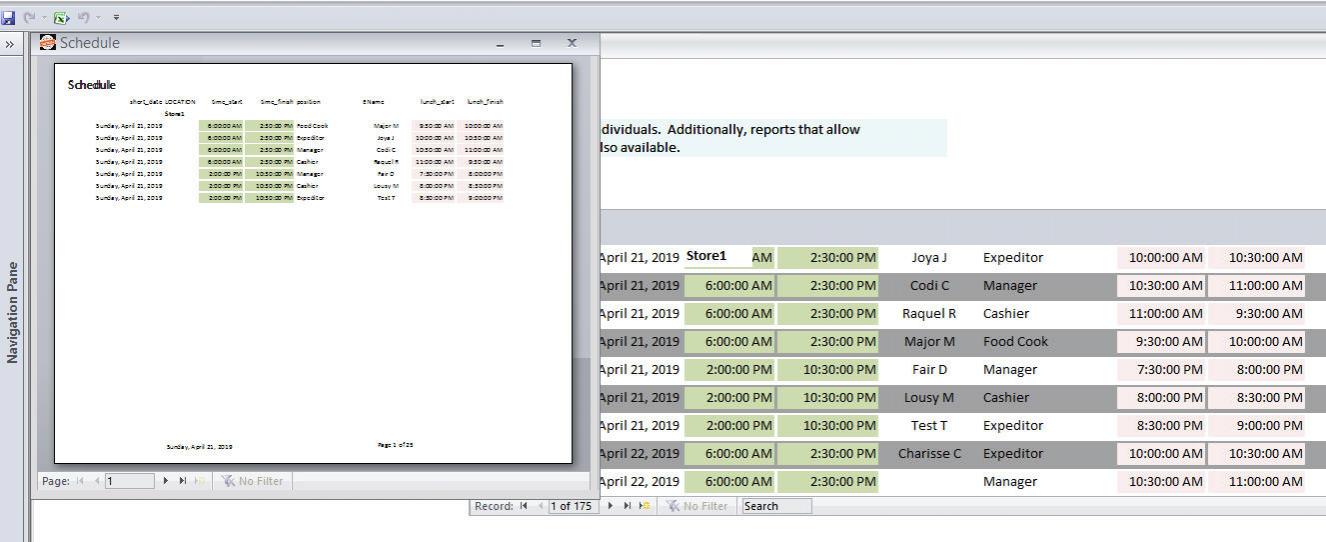Click the 9:00:00 PM lunch finish for Test T
Screen dimensions: 1326x542
1258,425
